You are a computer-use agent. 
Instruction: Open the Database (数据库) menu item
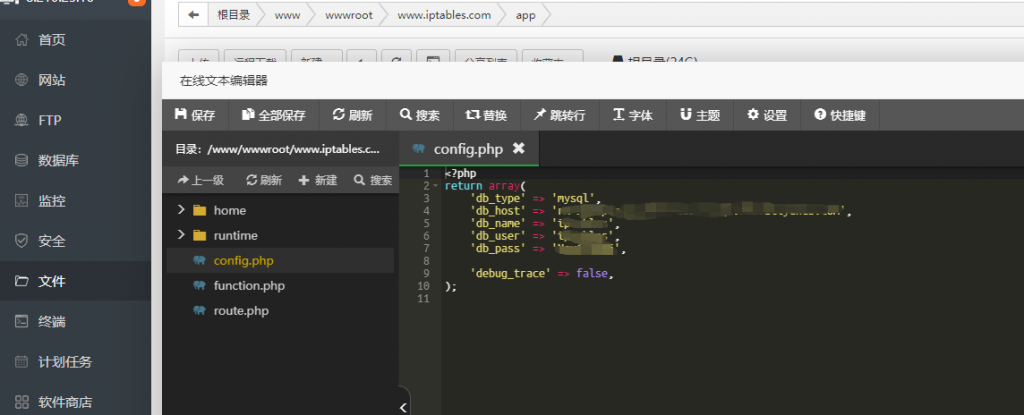[x=59, y=160]
